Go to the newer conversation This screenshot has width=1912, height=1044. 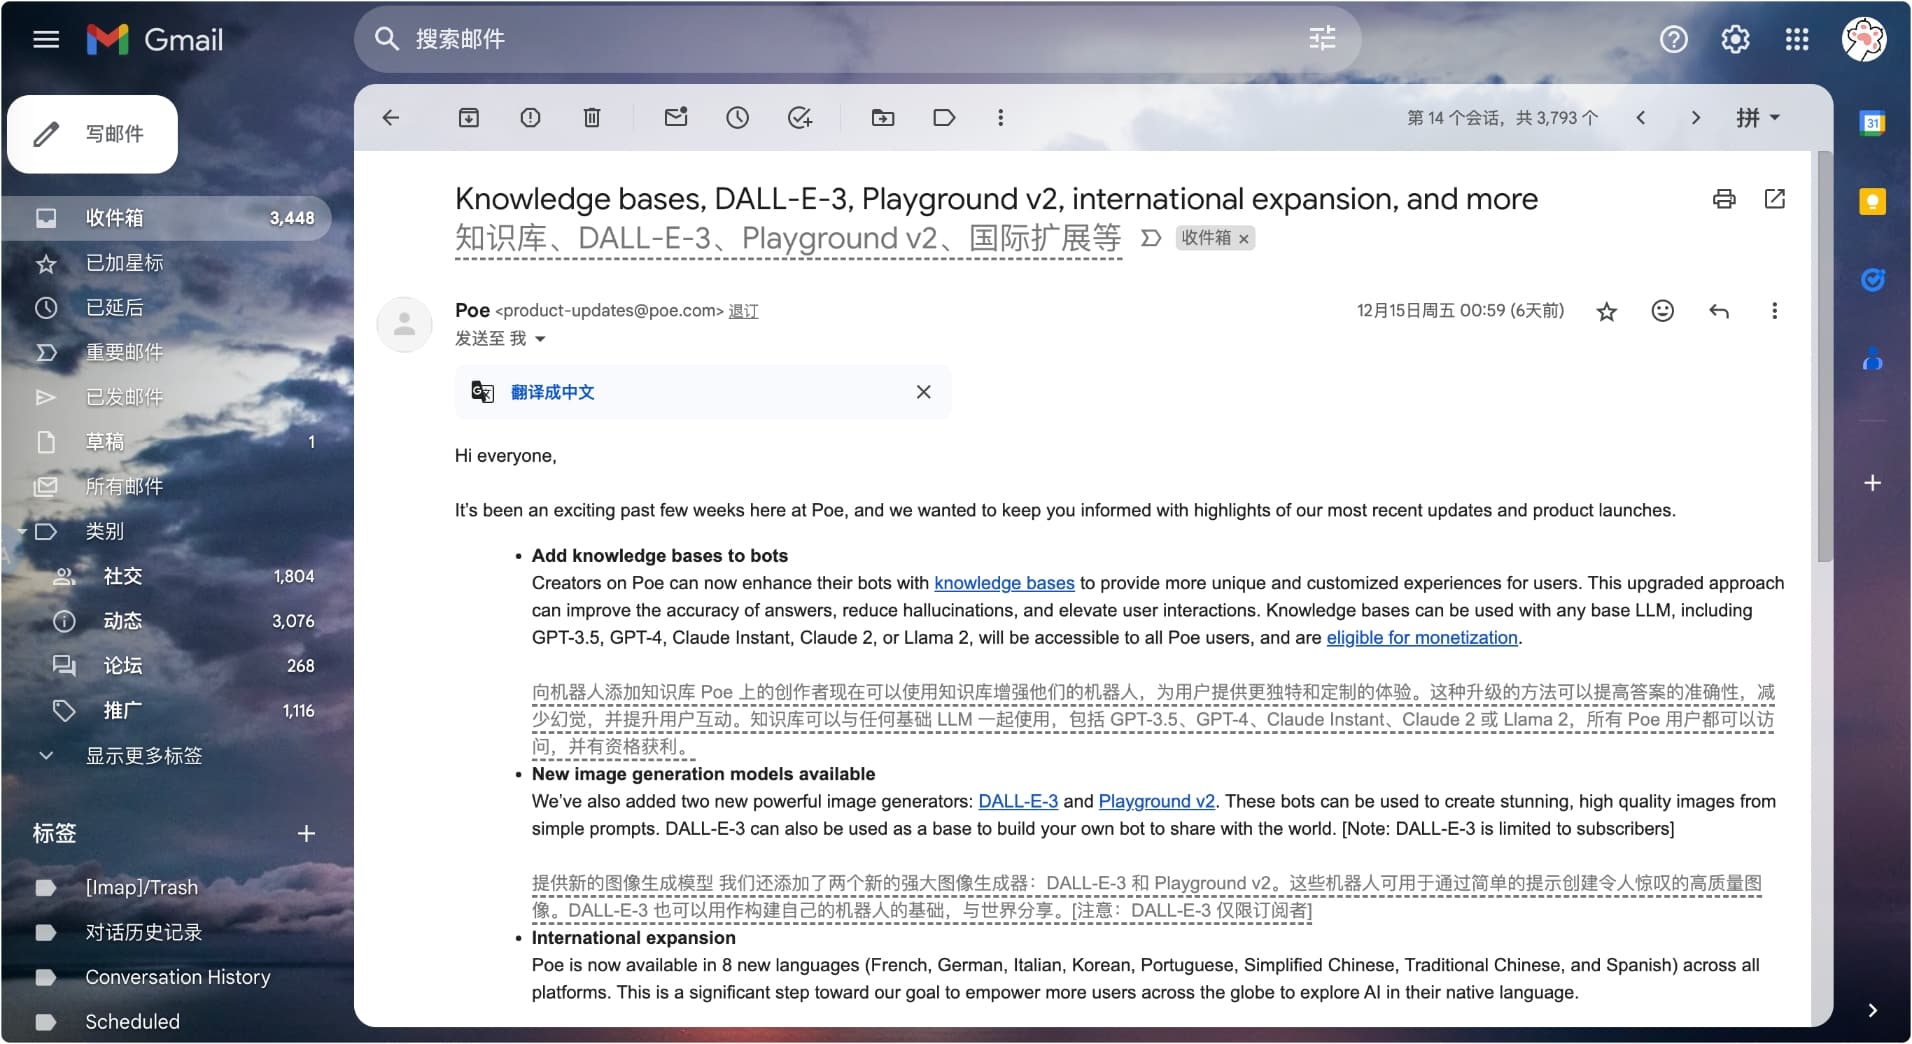1640,118
